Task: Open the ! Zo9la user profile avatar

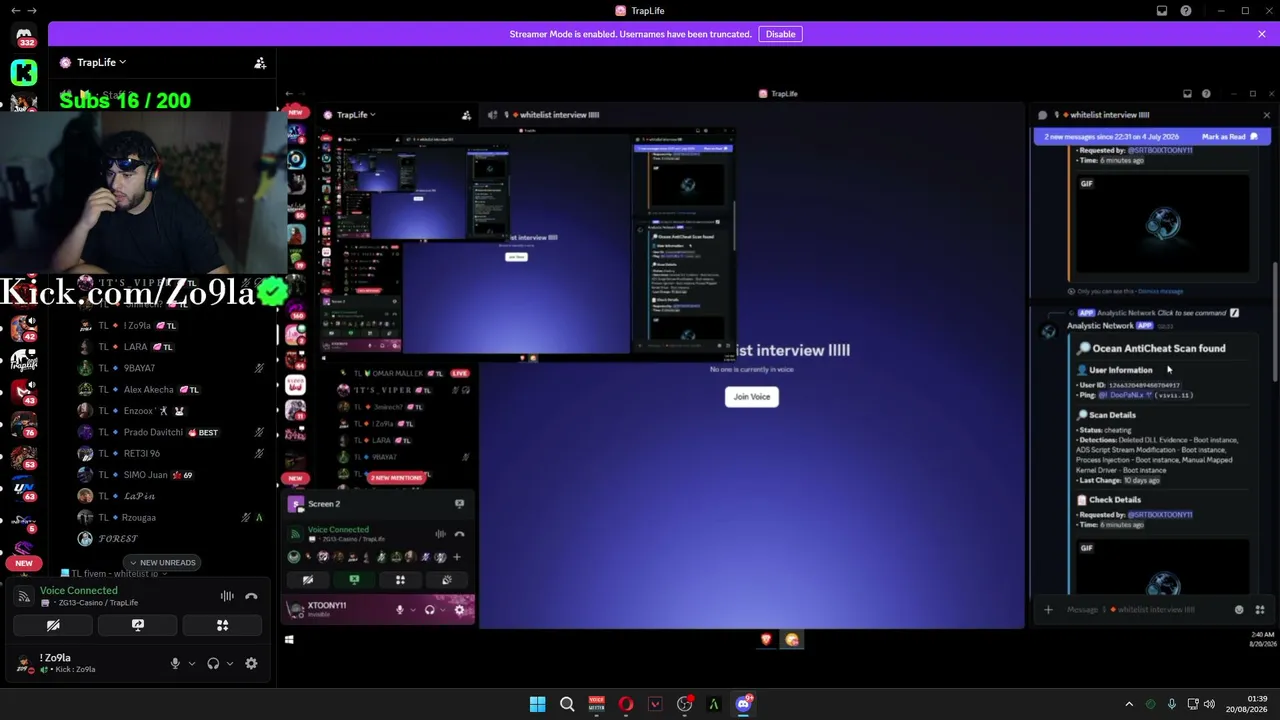Action: (x=24, y=663)
